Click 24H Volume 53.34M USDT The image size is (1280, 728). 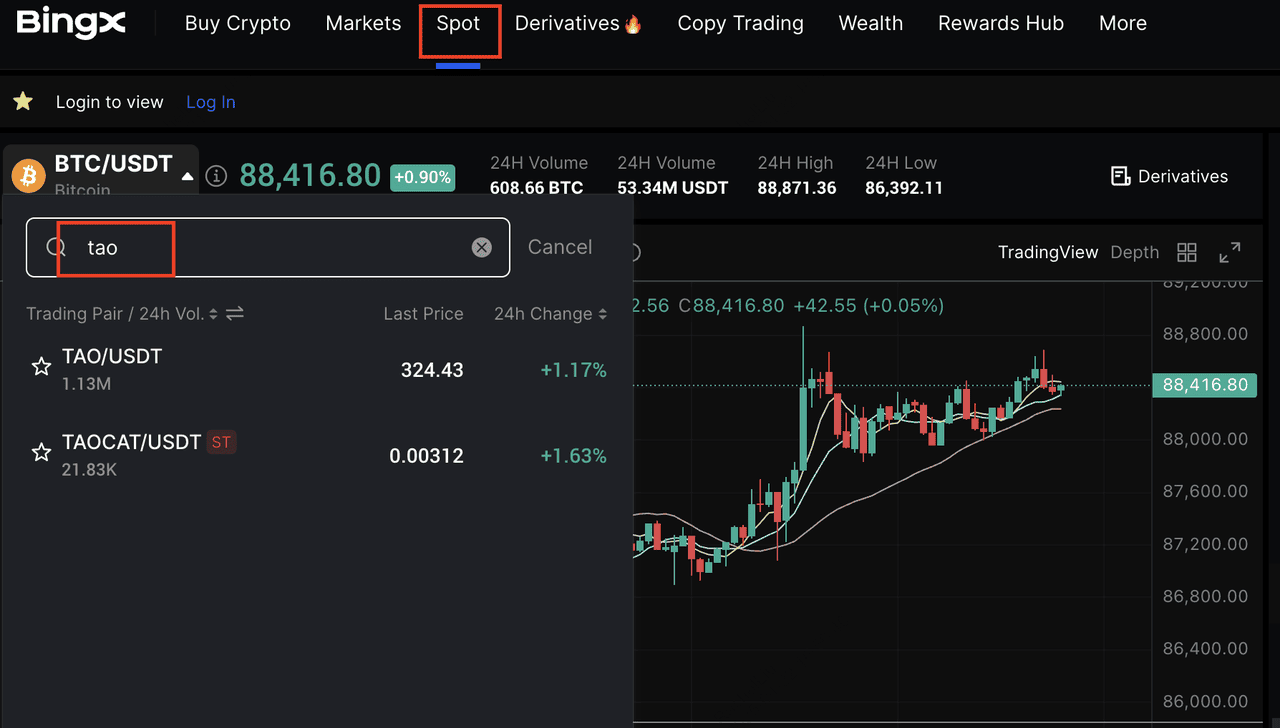coord(672,188)
